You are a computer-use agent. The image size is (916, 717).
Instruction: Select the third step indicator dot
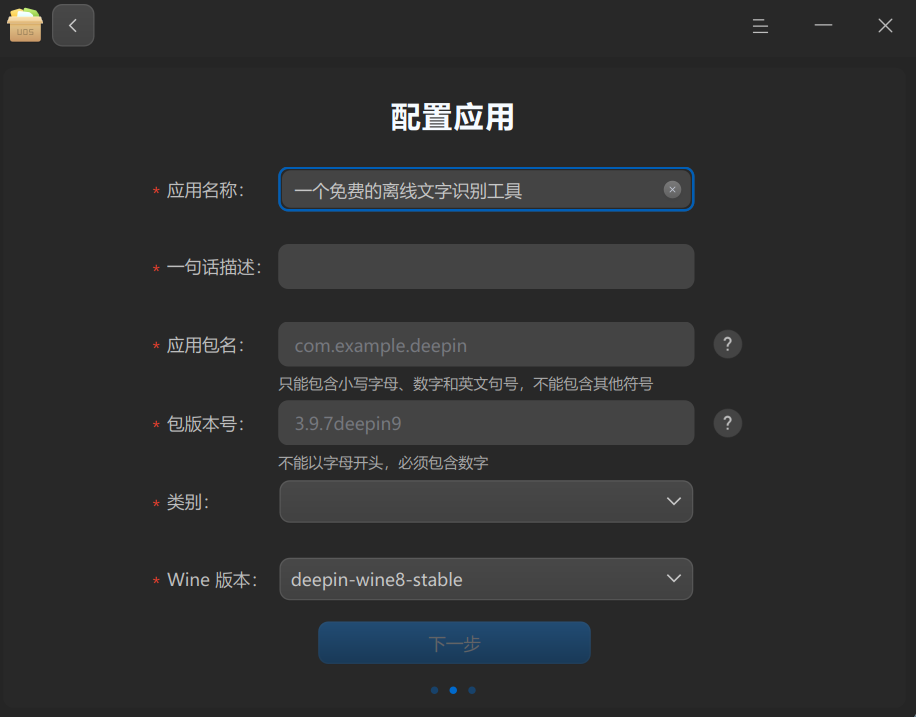pyautogui.click(x=472, y=690)
